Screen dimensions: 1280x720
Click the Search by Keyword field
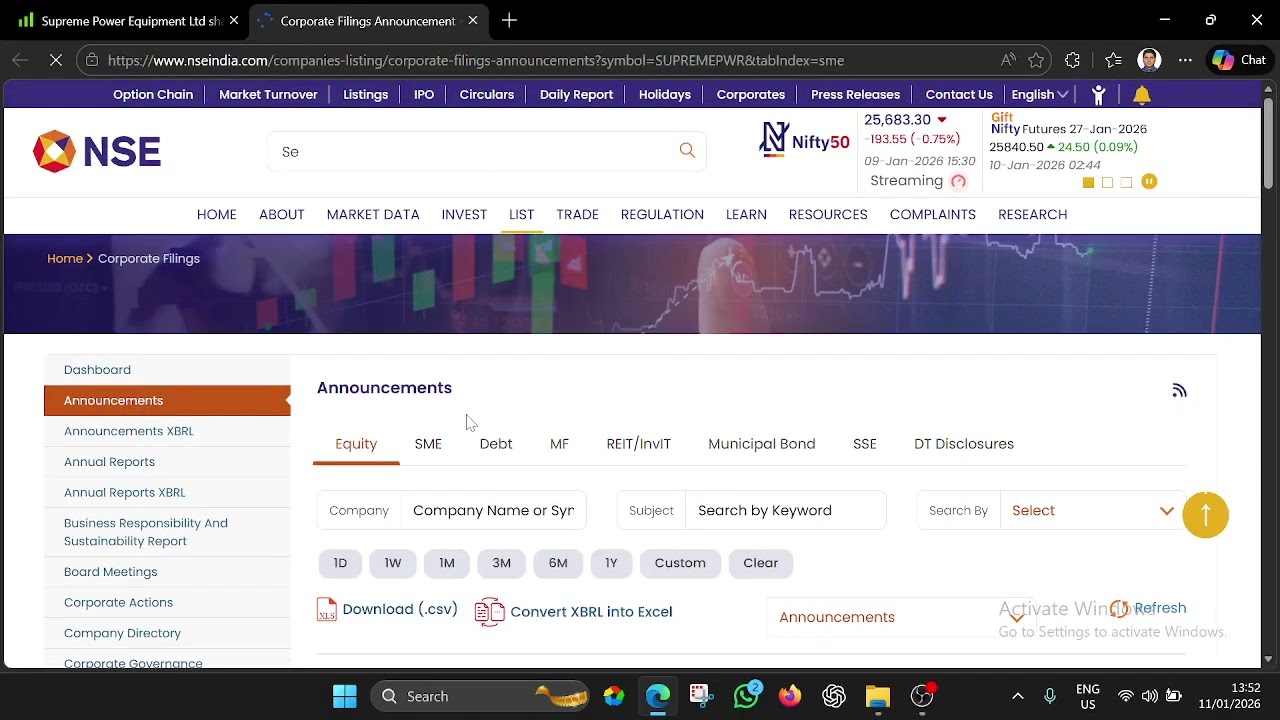pos(786,510)
